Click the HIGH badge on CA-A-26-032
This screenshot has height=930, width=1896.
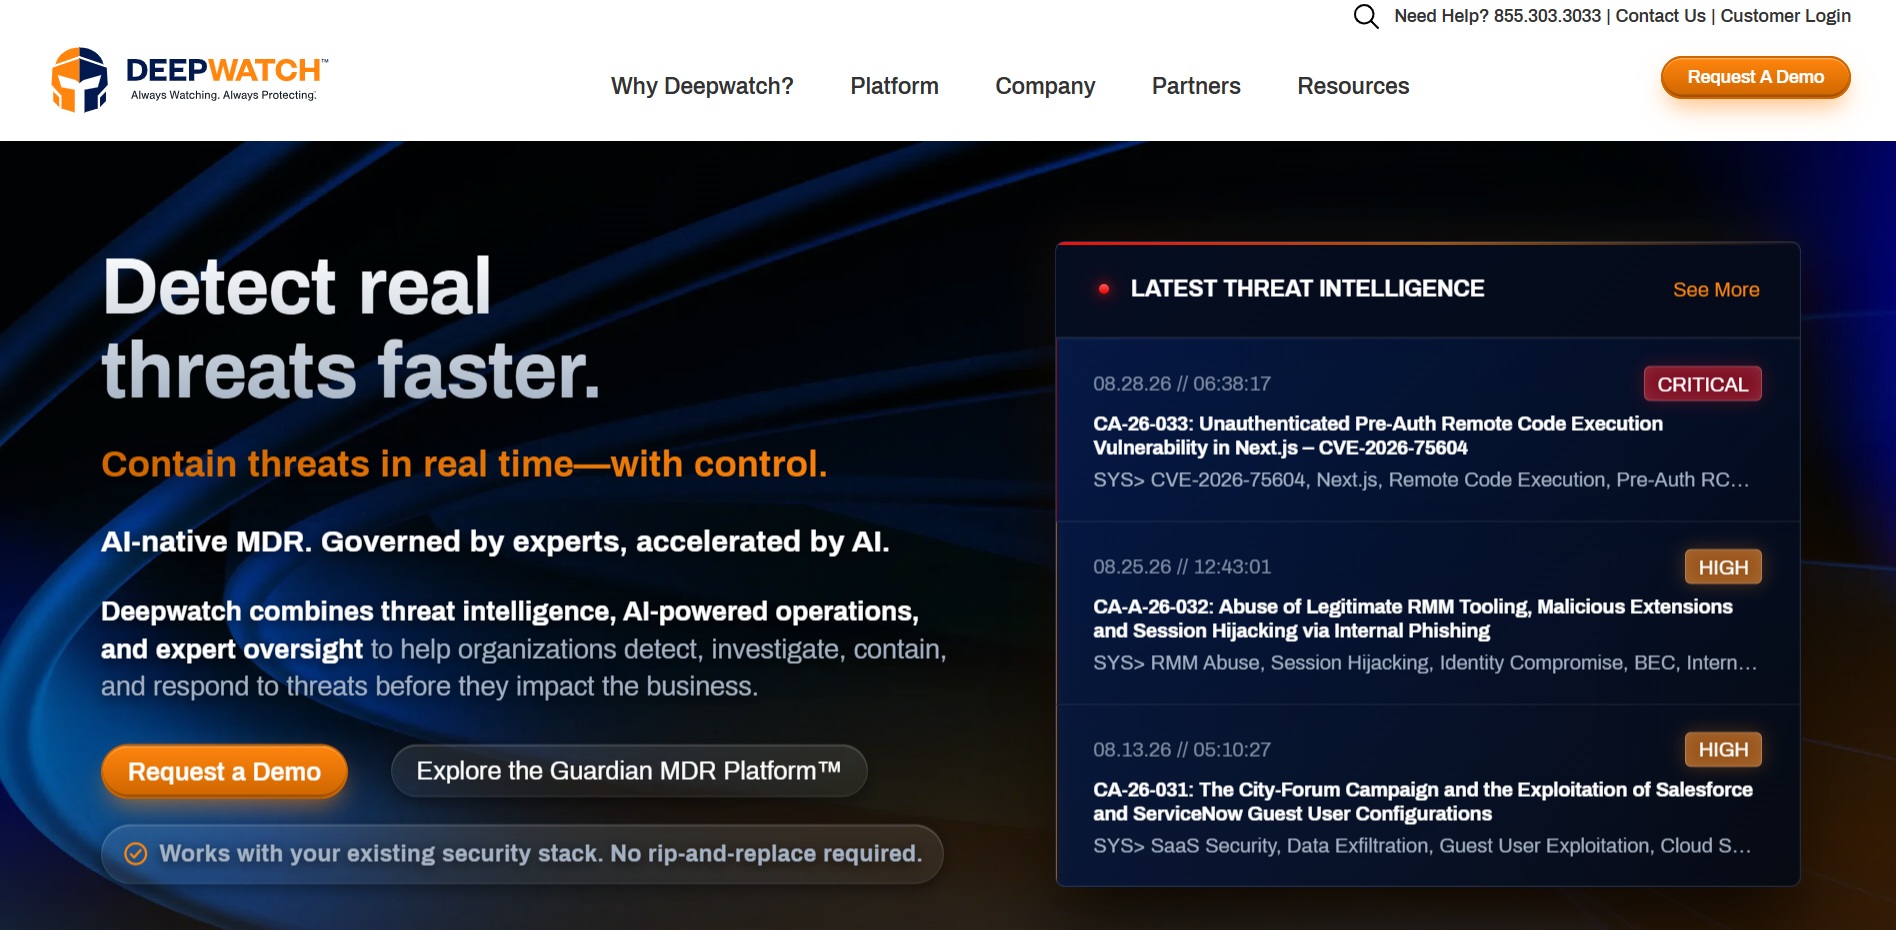point(1723,567)
